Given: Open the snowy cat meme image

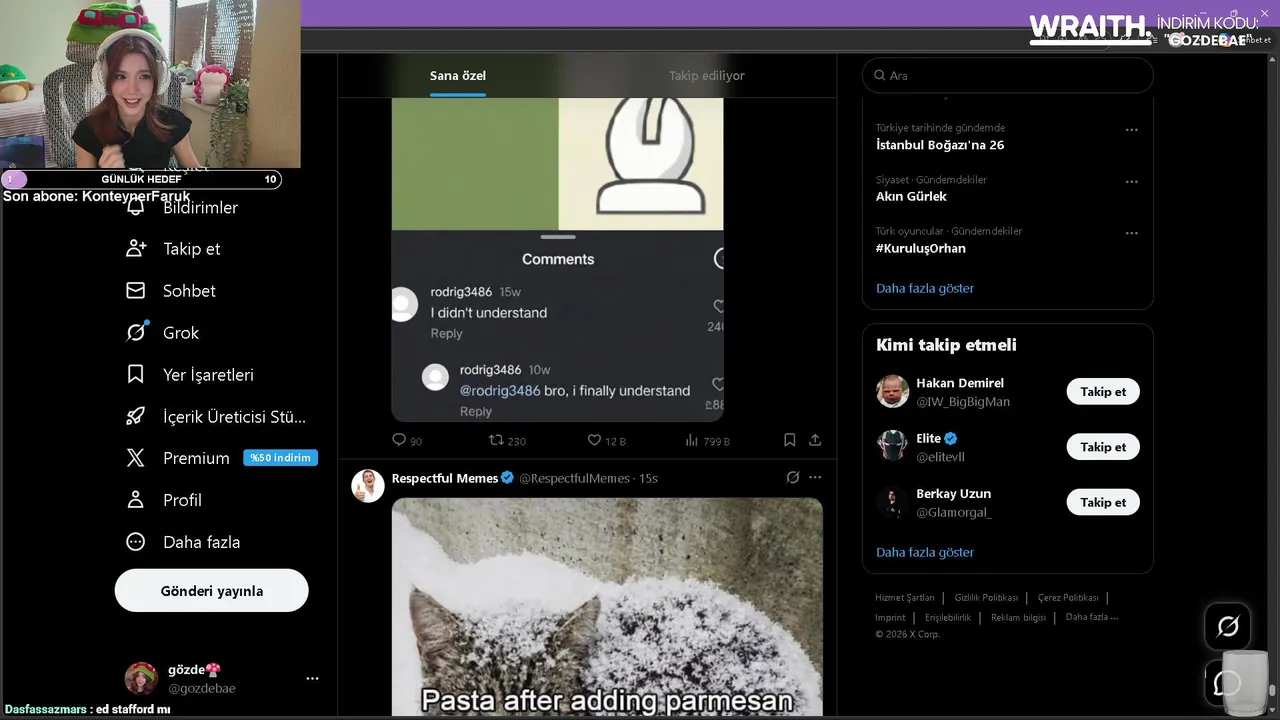Looking at the screenshot, I should [x=607, y=607].
